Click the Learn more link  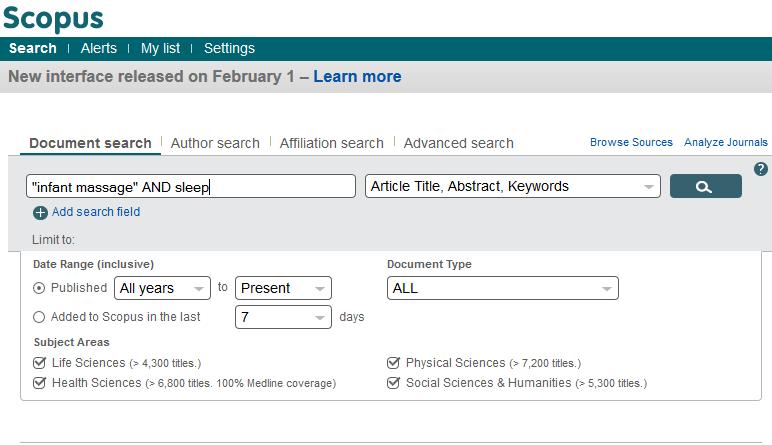(x=357, y=76)
